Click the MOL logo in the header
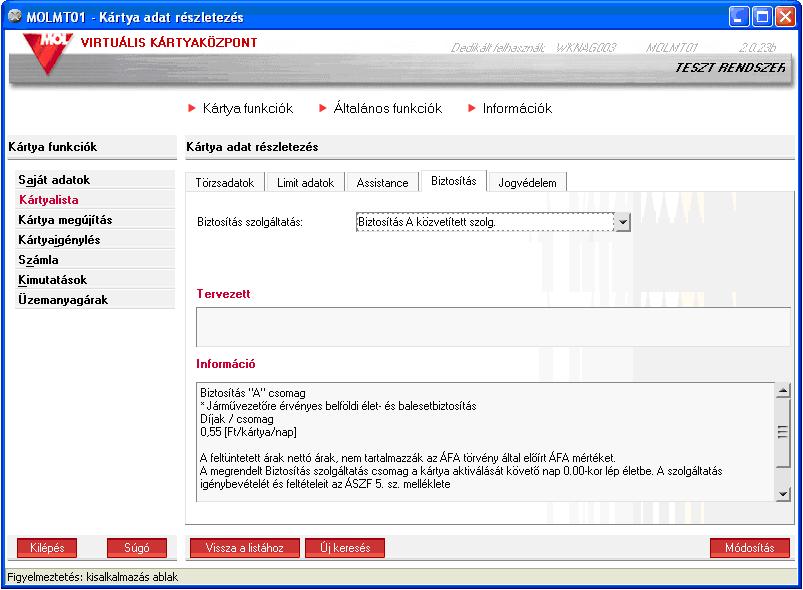 pyautogui.click(x=48, y=53)
